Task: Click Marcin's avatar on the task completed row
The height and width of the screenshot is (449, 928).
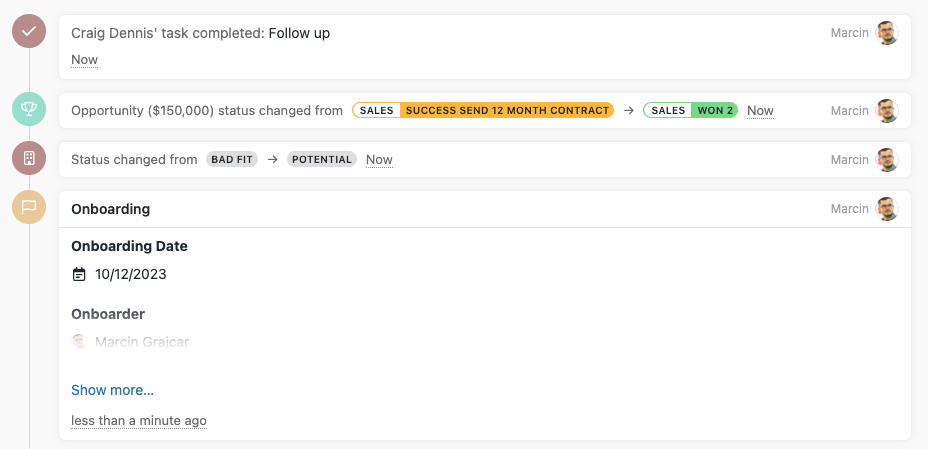Action: 887,33
